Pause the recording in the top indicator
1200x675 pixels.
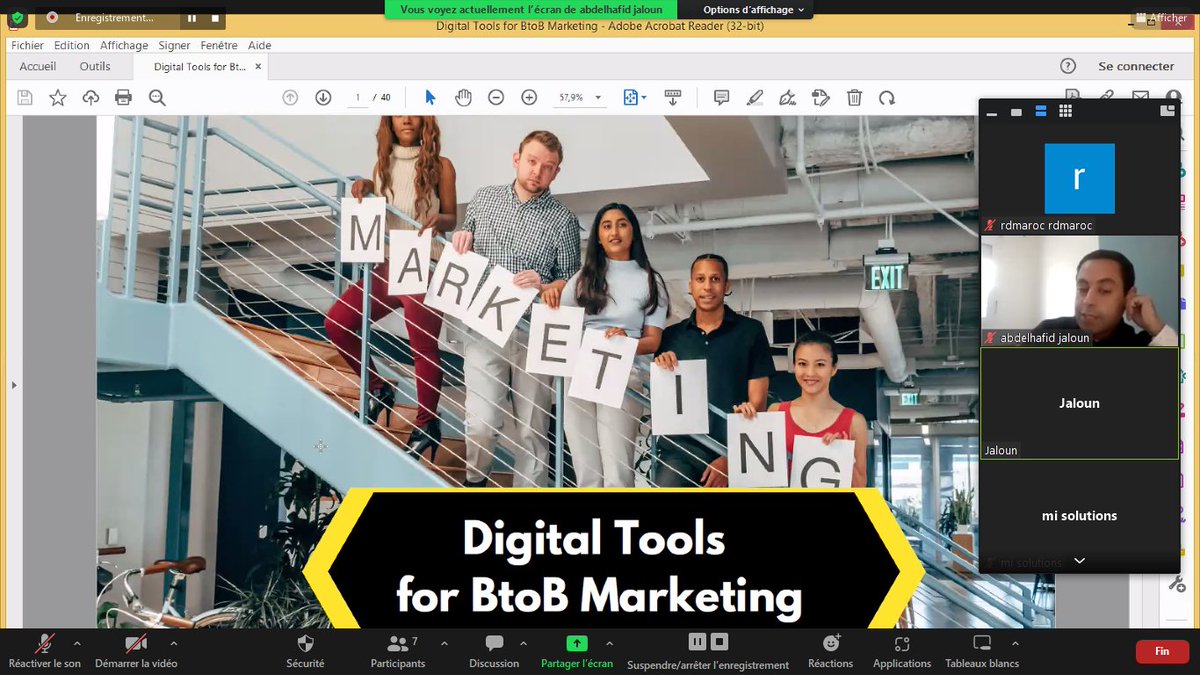click(x=192, y=18)
